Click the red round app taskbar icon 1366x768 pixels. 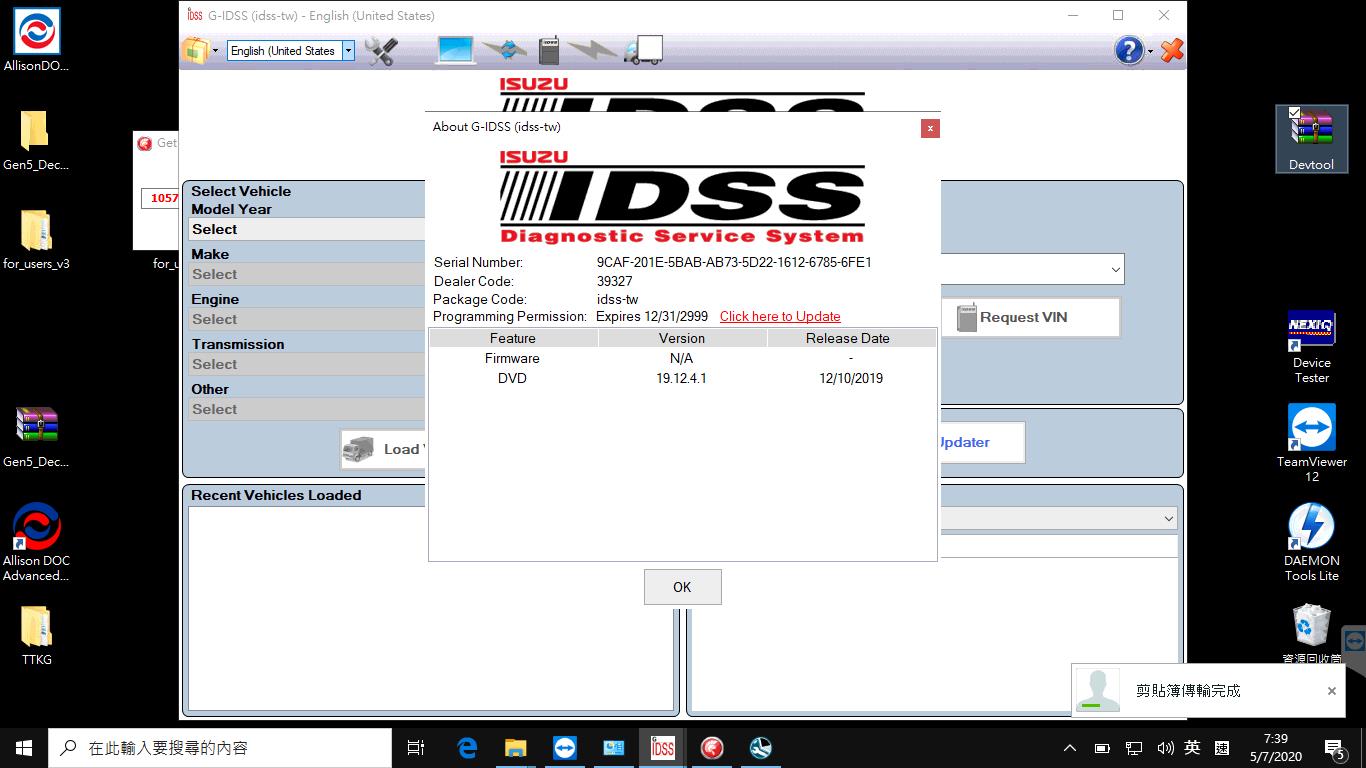(712, 748)
